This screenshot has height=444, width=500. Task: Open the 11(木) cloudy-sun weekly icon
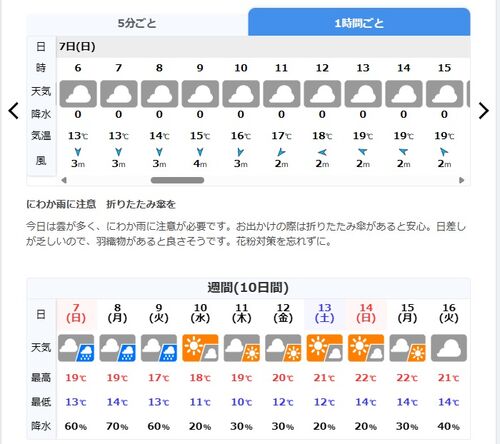click(x=242, y=348)
